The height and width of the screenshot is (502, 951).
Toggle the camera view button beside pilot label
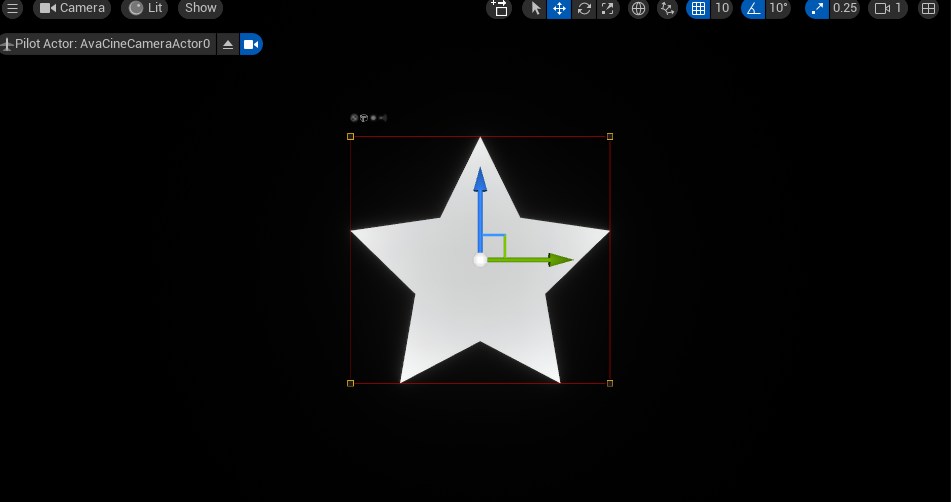250,44
